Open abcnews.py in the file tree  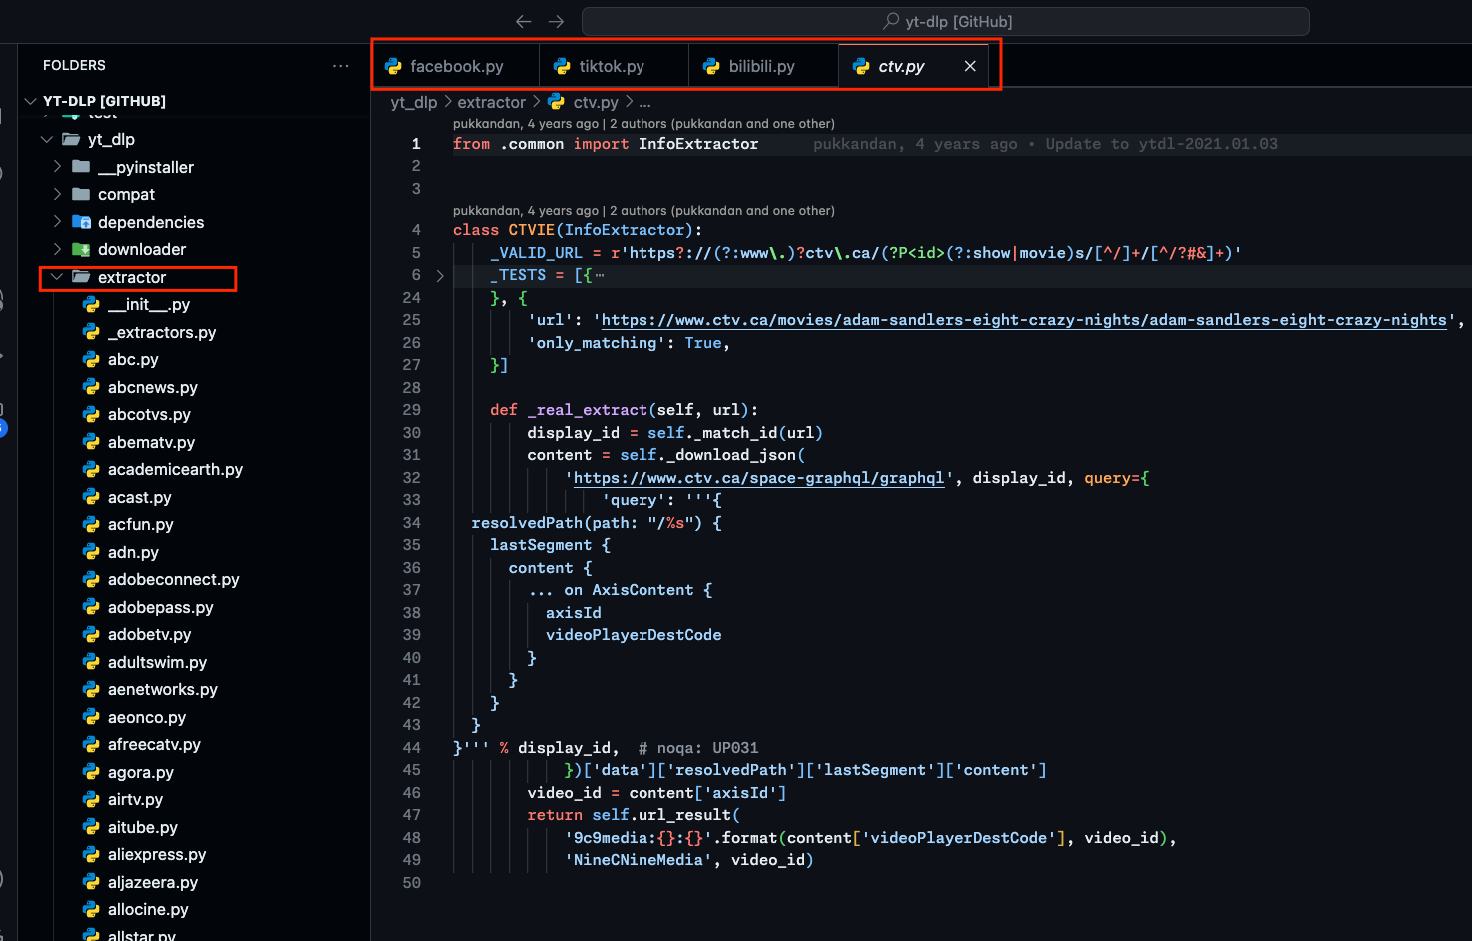[152, 387]
